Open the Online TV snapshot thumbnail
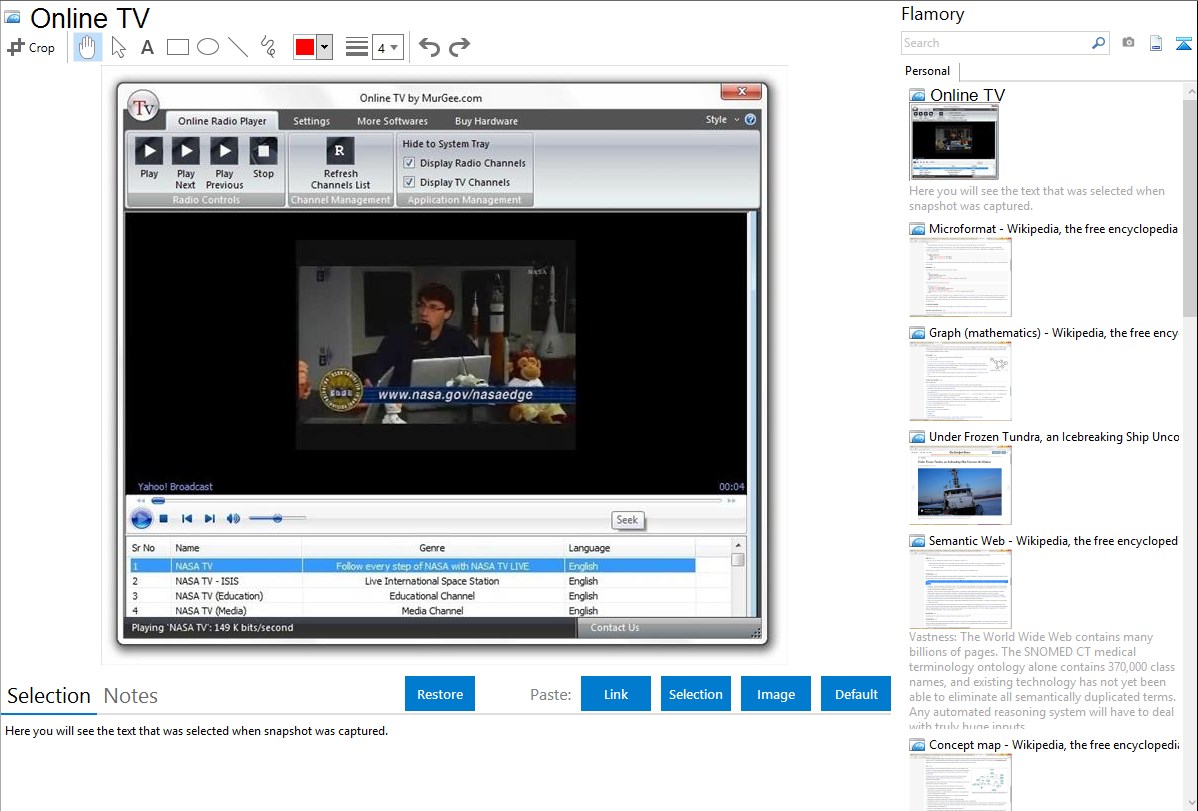This screenshot has width=1198, height=811. pyautogui.click(x=954, y=142)
